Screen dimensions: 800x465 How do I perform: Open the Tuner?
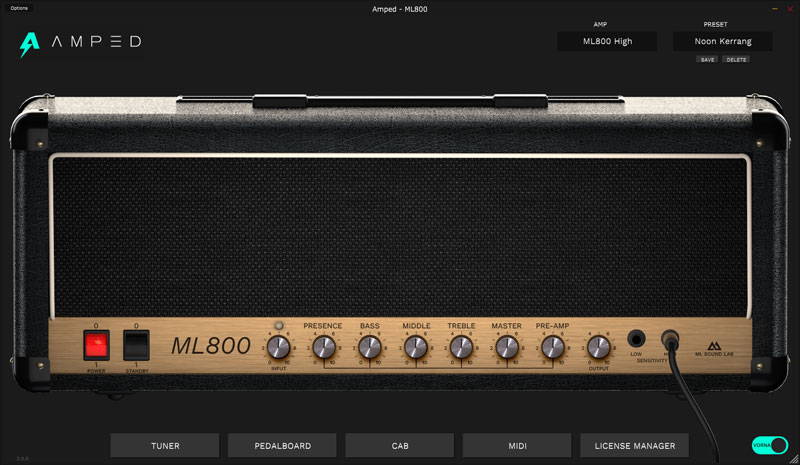(x=165, y=446)
